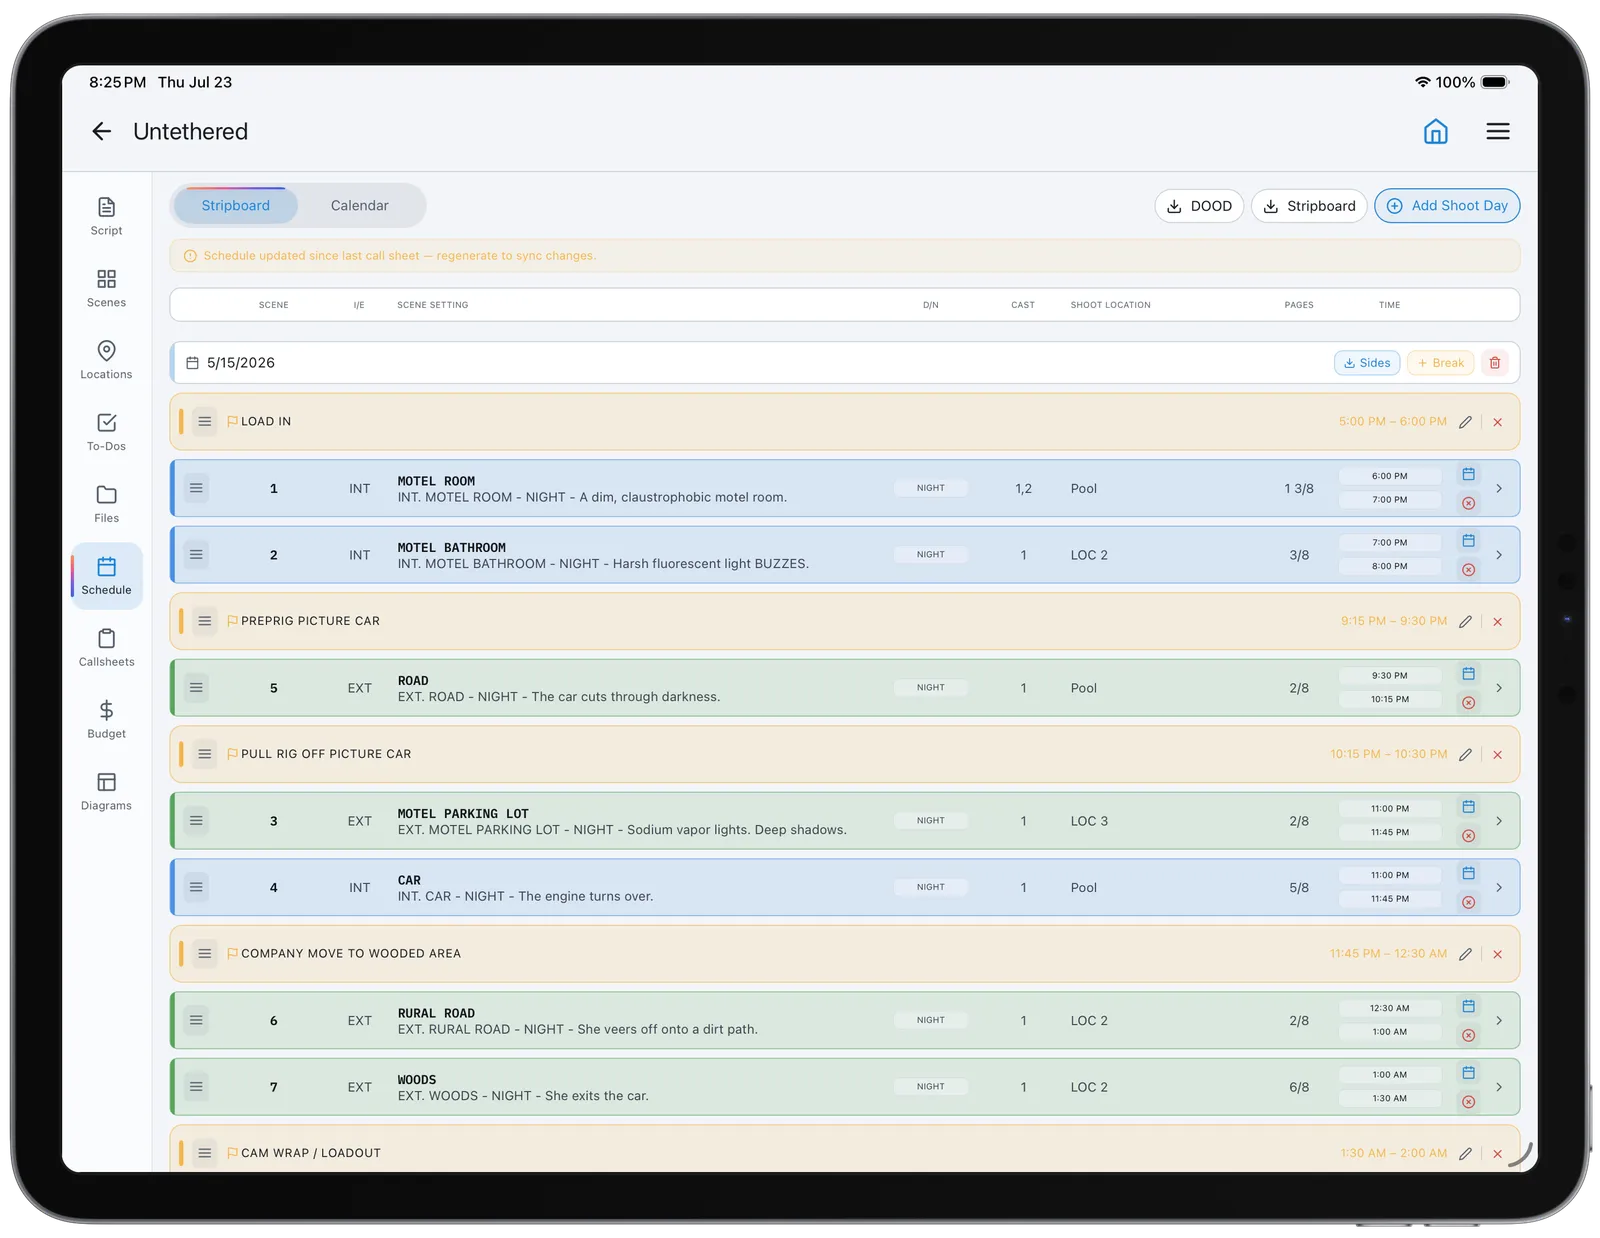Click the 5/15/2026 shoot day date
The height and width of the screenshot is (1238, 1600).
(240, 363)
